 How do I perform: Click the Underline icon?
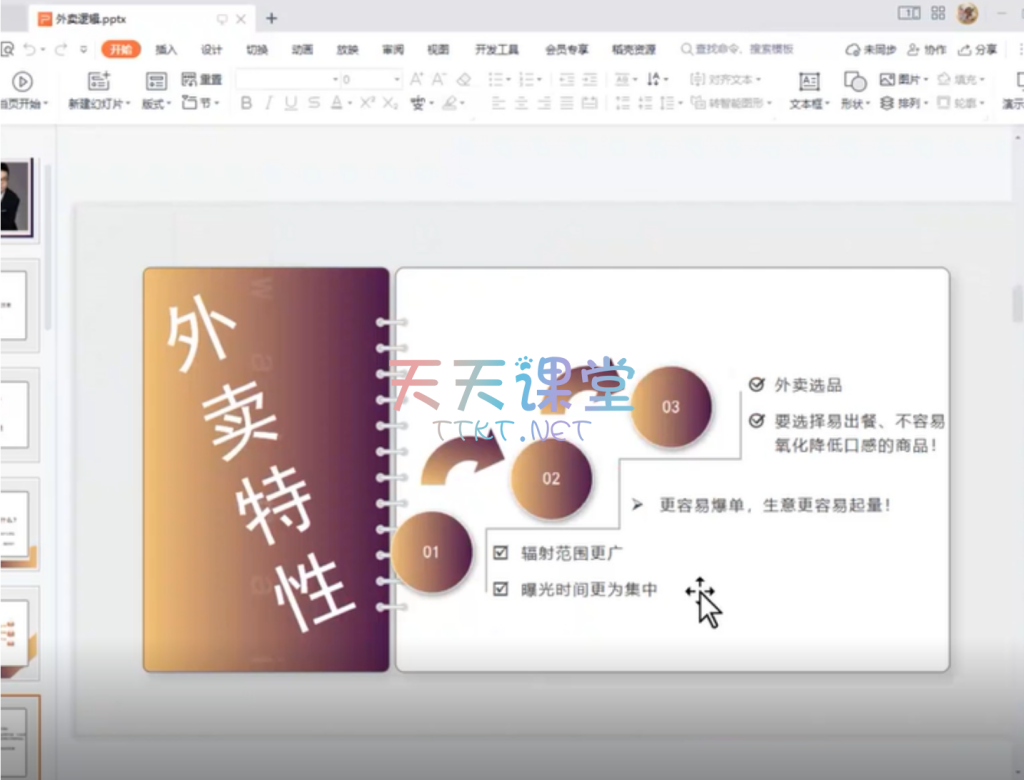(290, 103)
